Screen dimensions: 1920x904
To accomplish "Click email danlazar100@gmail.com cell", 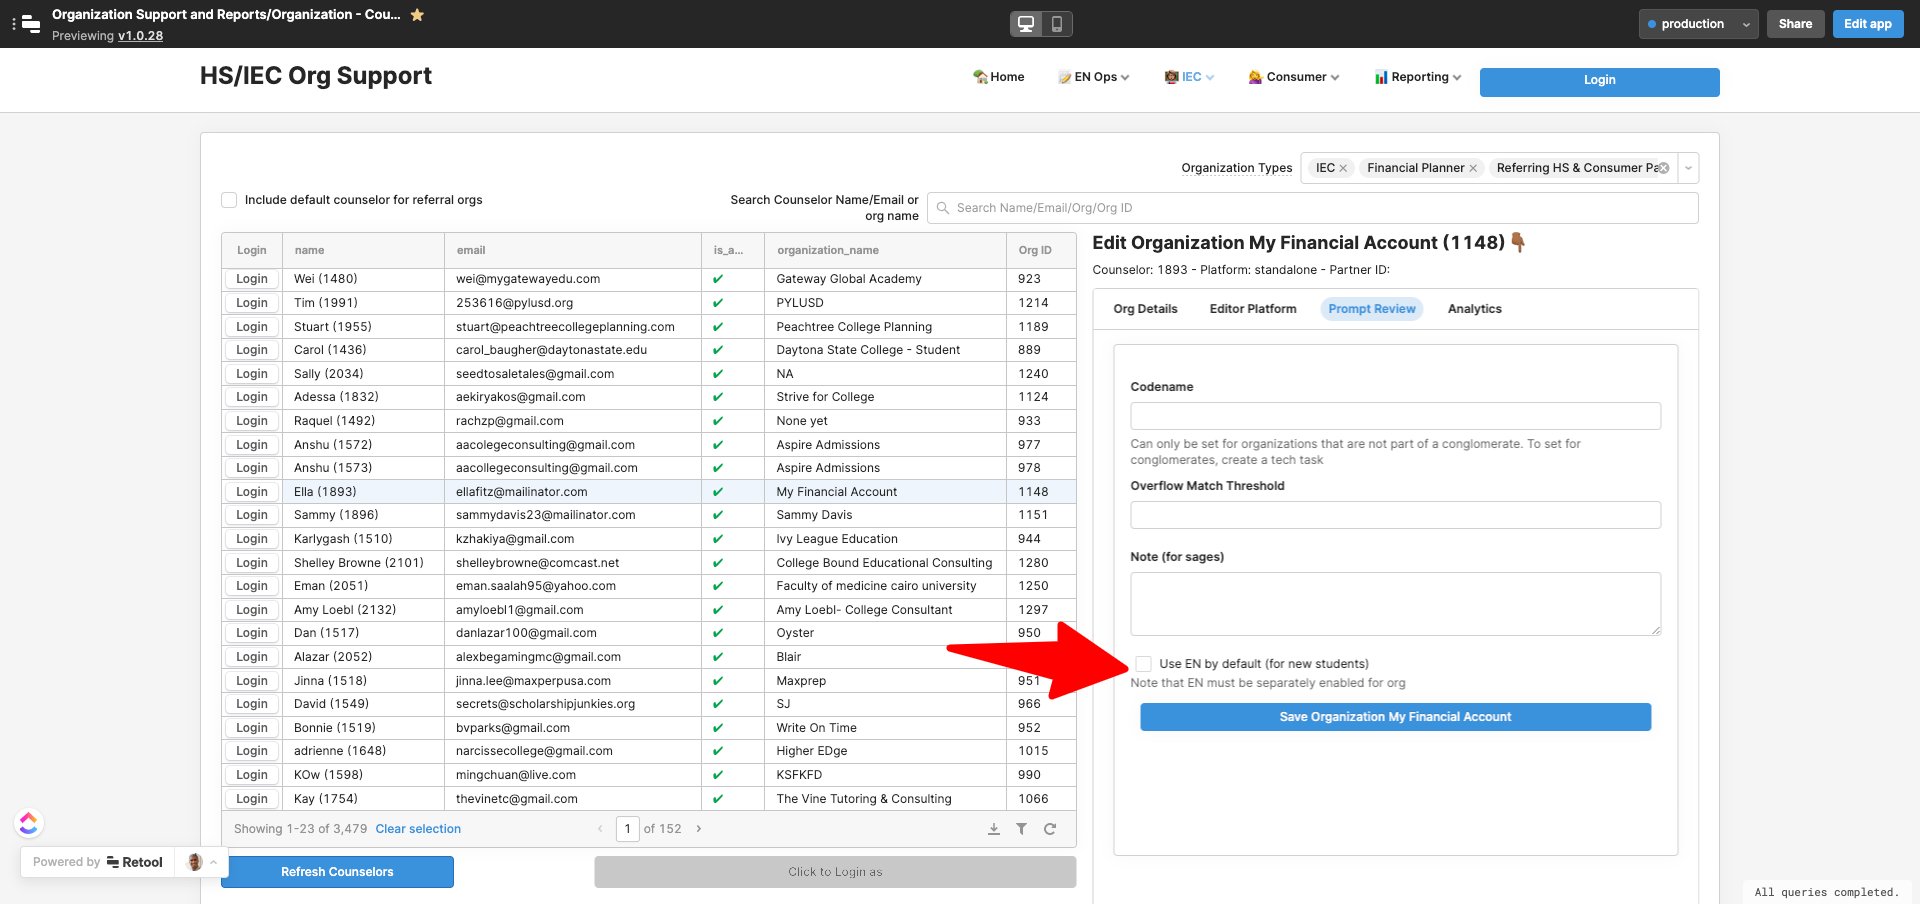I will [573, 633].
